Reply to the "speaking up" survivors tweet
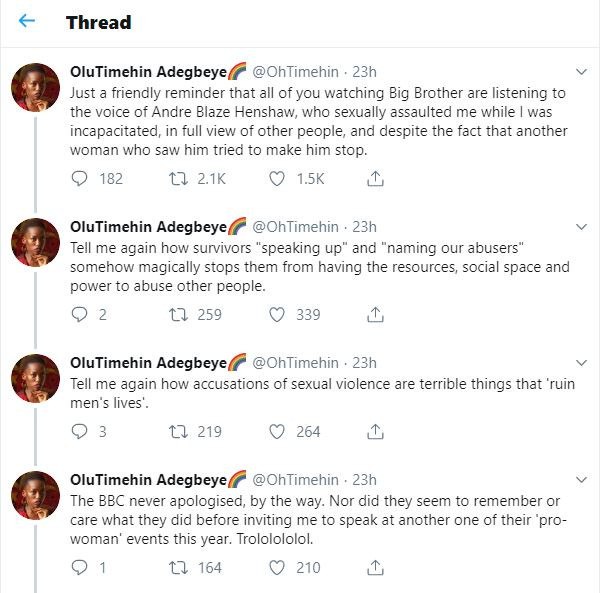Image resolution: width=606 pixels, height=593 pixels. (x=82, y=314)
